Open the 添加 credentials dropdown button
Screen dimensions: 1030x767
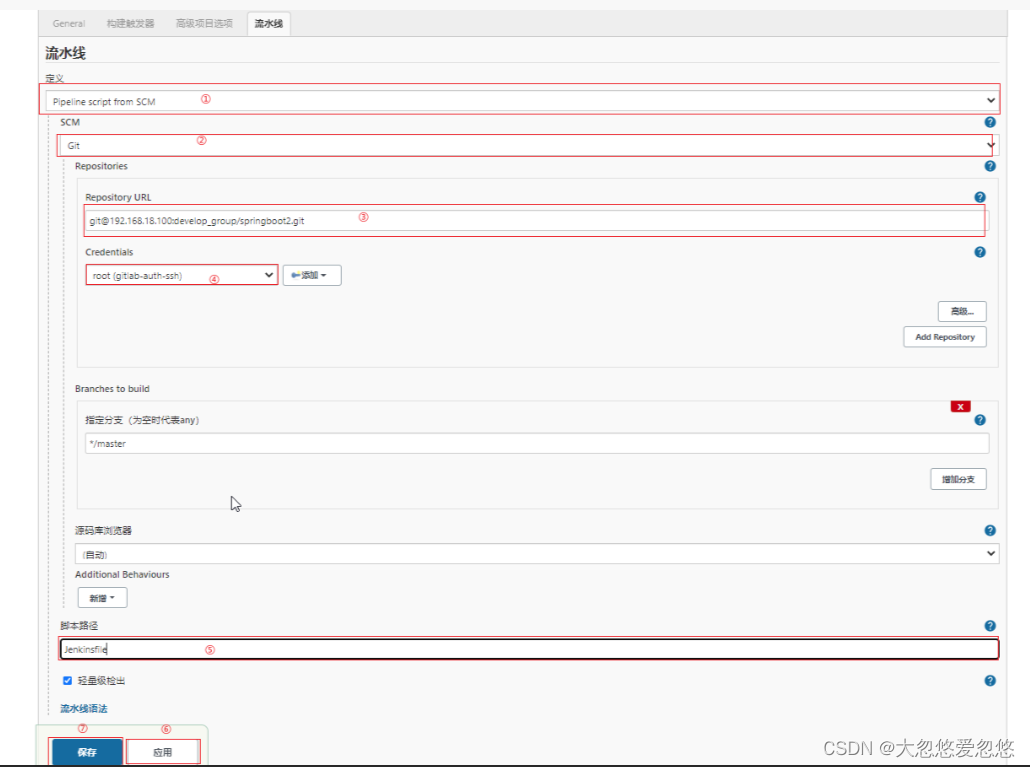(x=312, y=275)
